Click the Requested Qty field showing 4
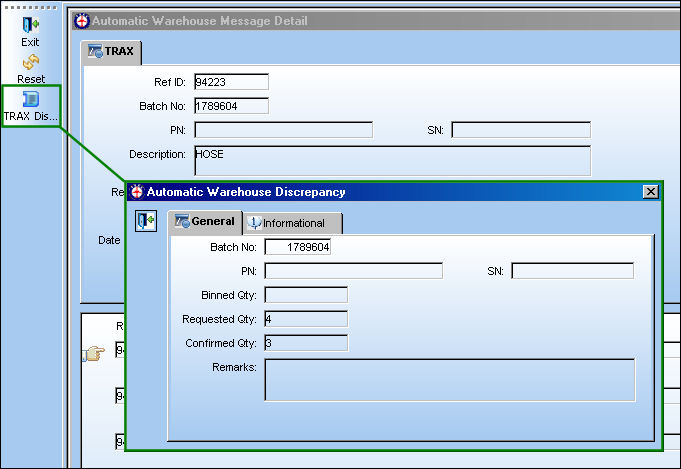 [306, 319]
